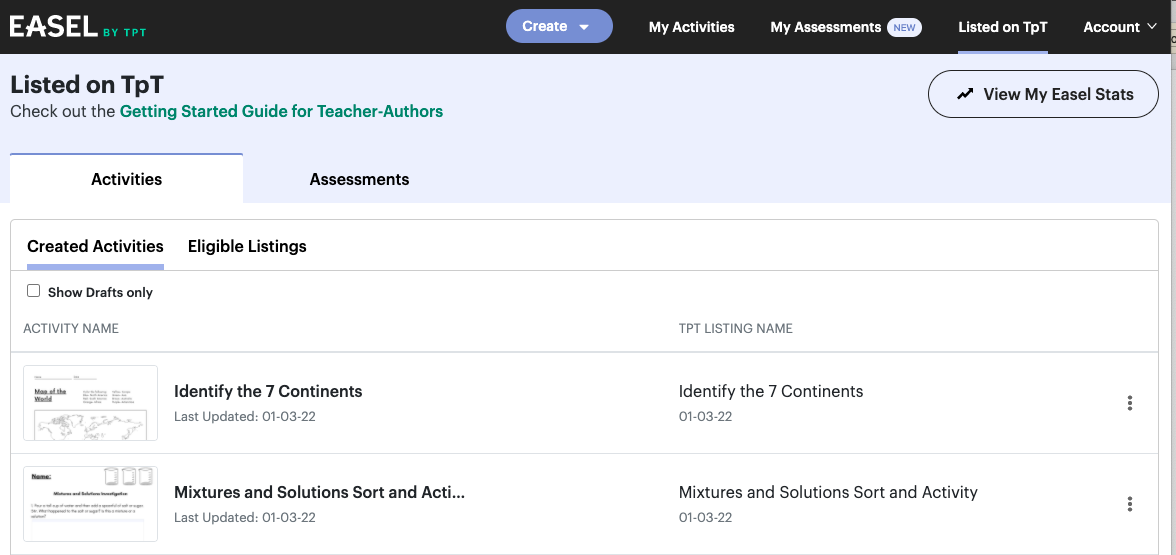
Task: Click the Easel by TpT logo
Action: [78, 27]
